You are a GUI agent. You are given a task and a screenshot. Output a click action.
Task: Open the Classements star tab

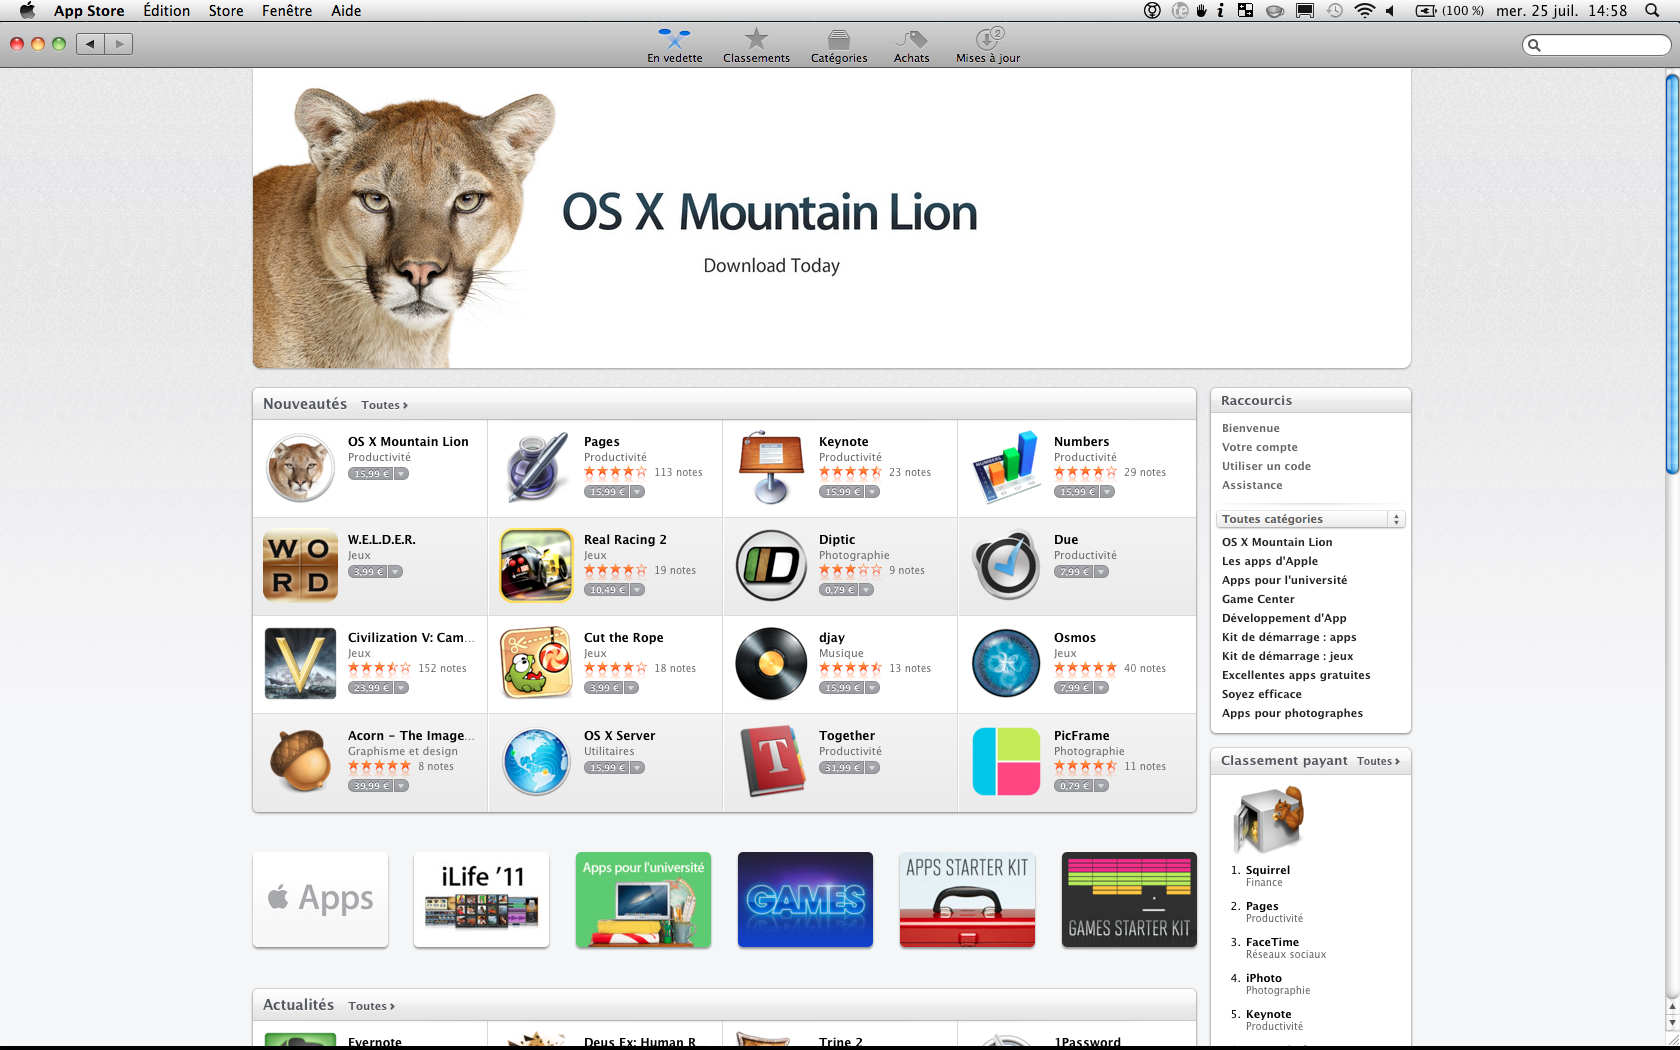tap(756, 46)
